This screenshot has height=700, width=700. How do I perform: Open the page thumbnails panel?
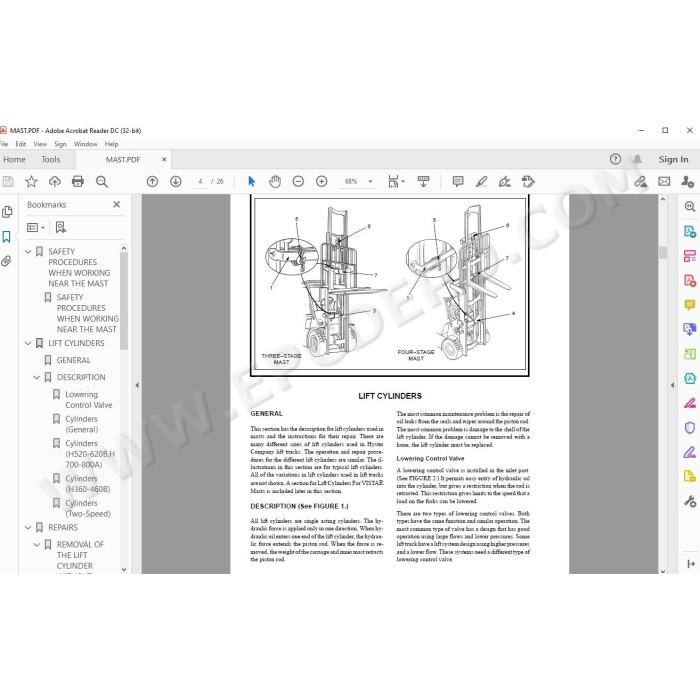[x=7, y=212]
